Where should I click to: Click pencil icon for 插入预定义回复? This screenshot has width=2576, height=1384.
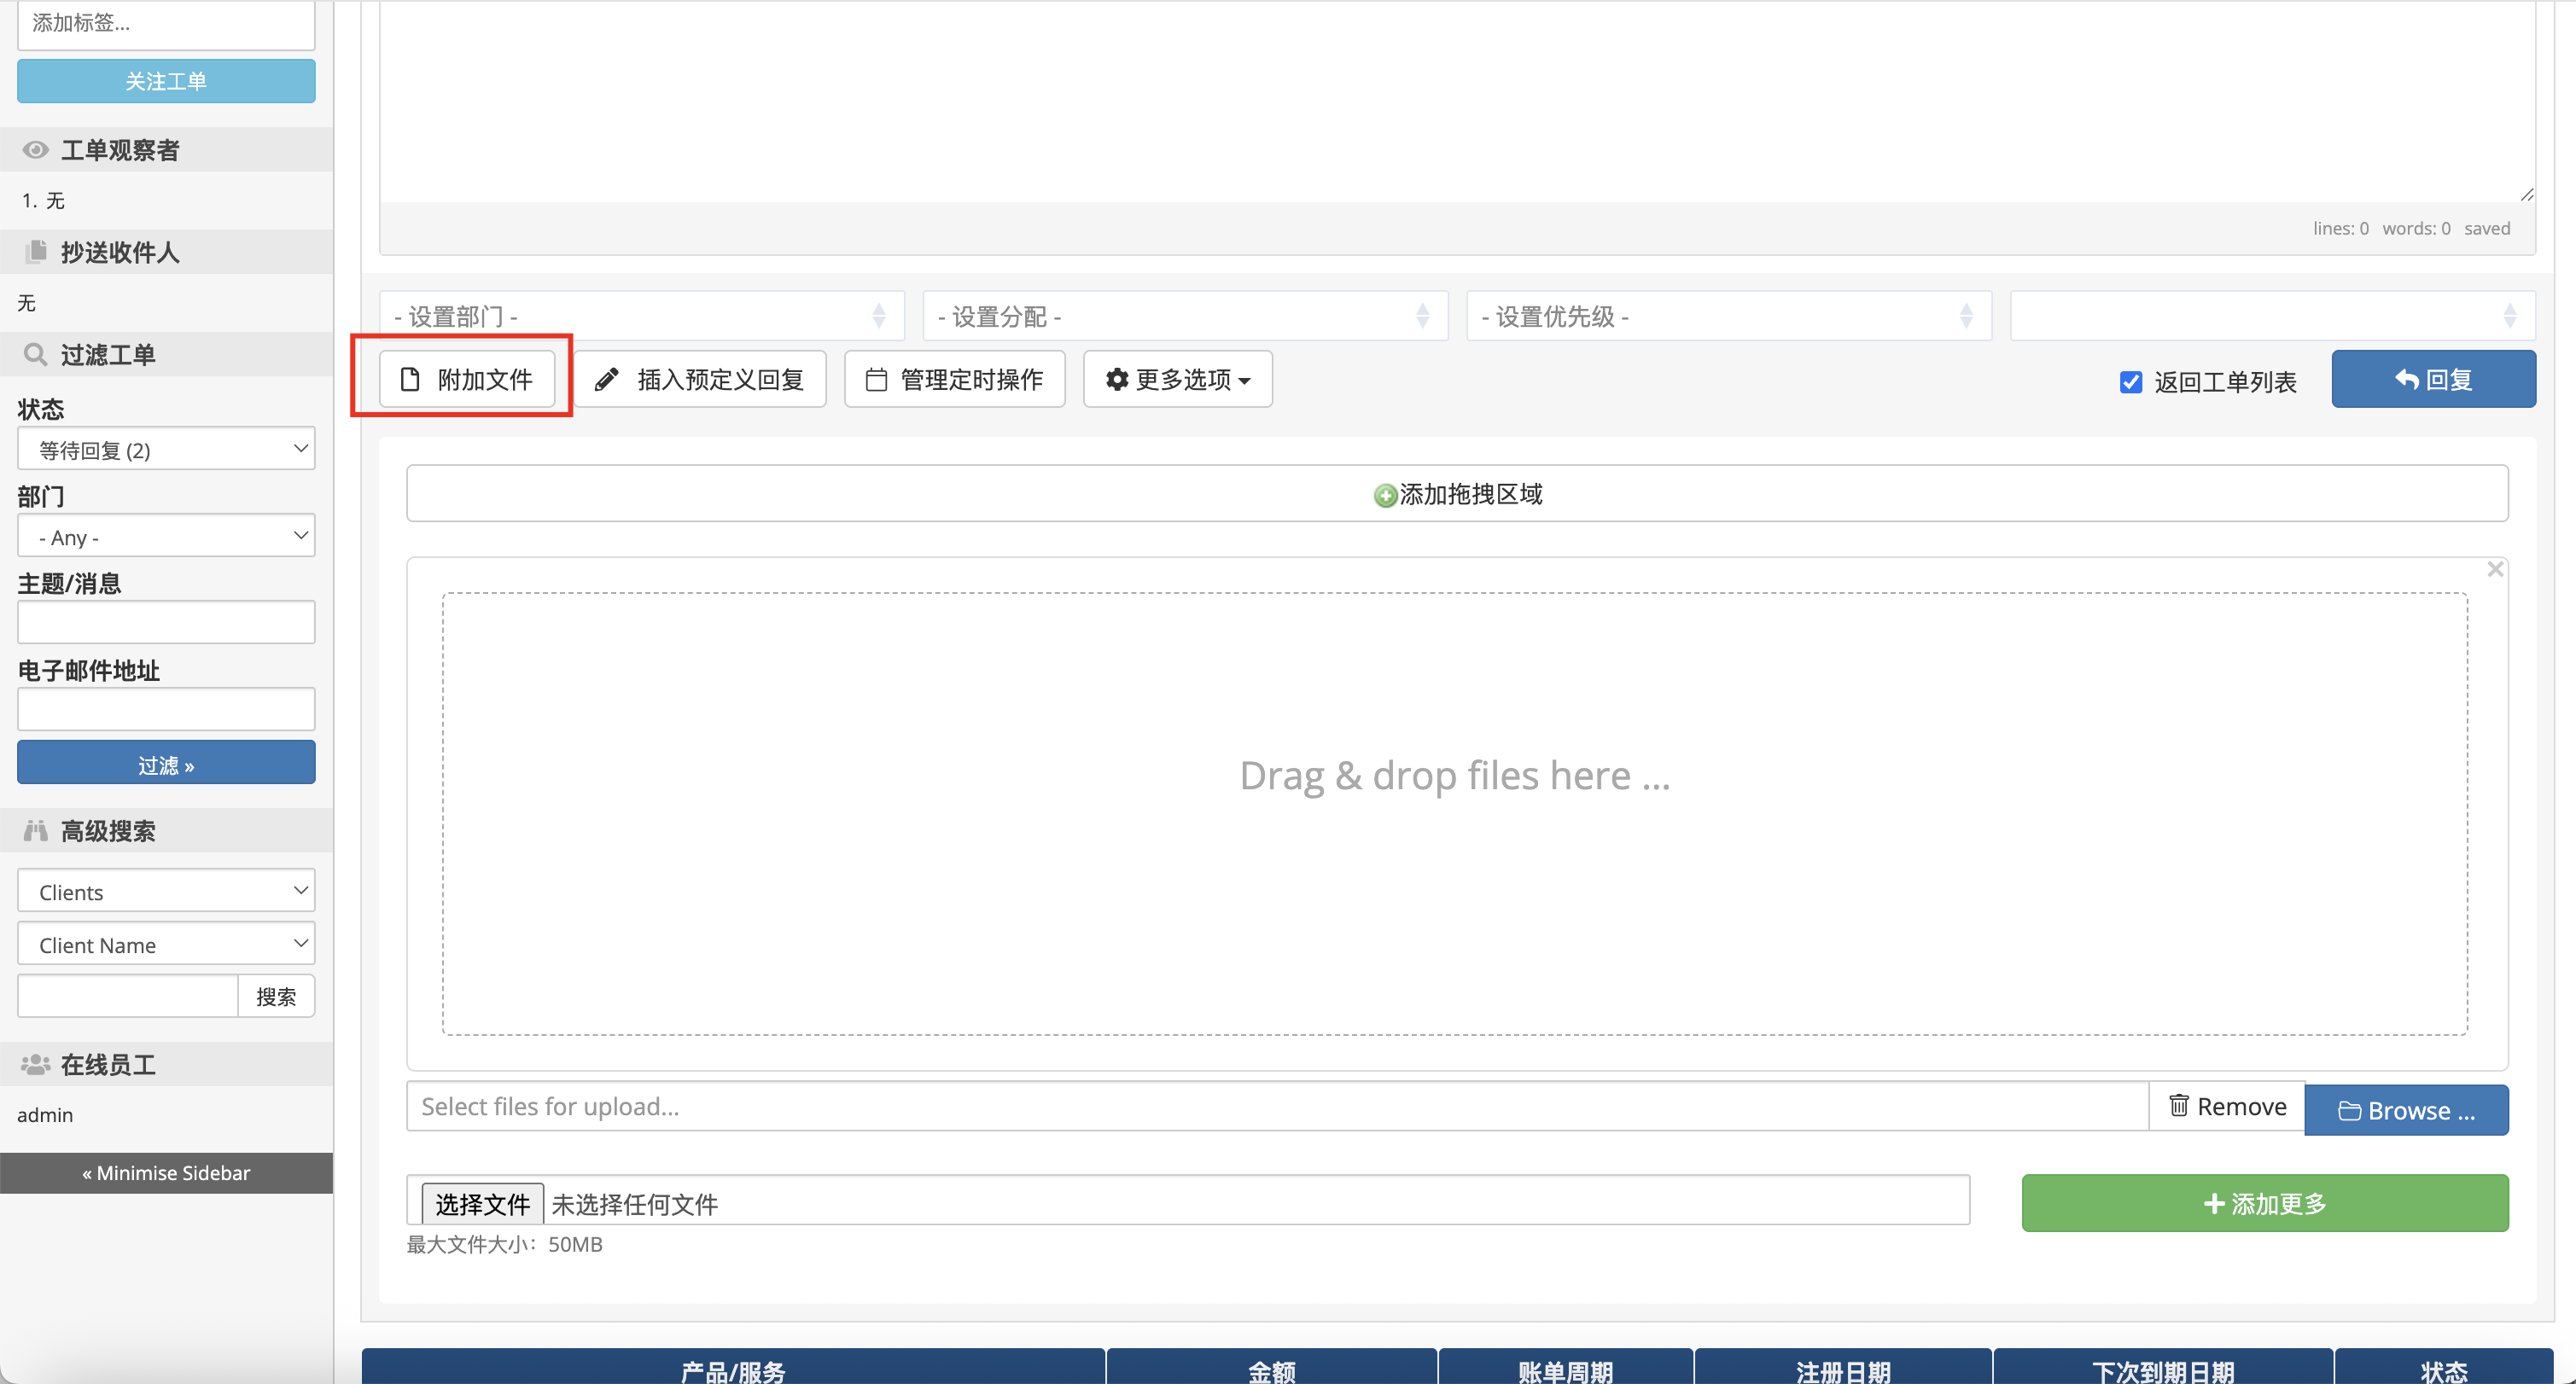pyautogui.click(x=606, y=379)
